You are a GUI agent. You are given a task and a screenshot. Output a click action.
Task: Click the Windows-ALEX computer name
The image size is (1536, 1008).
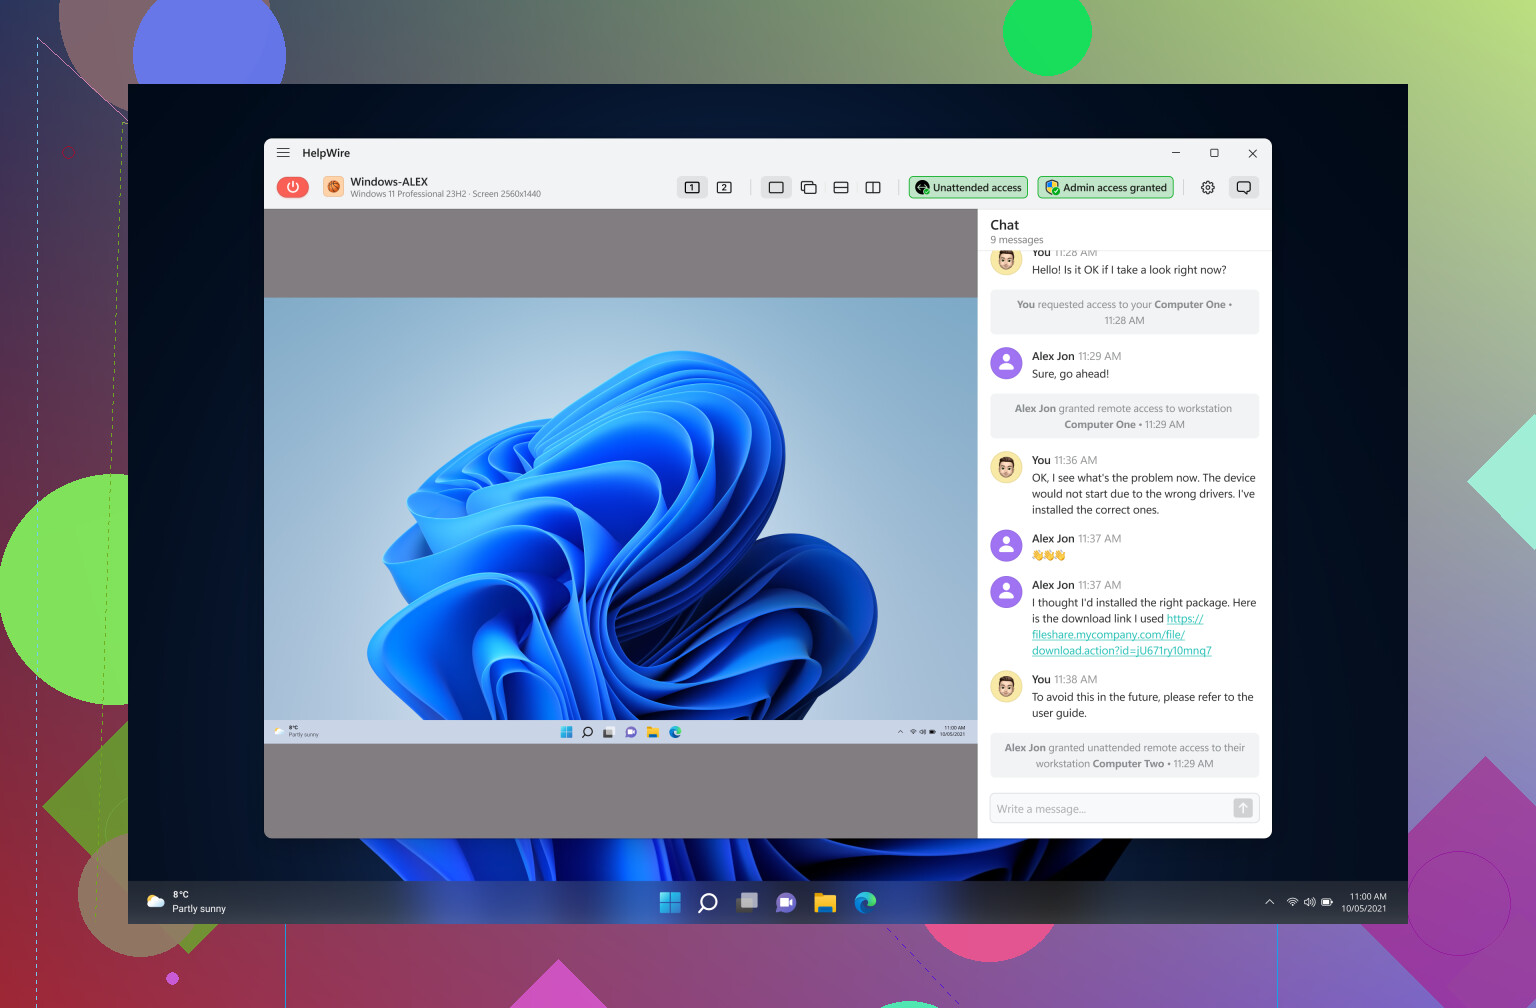pos(389,182)
